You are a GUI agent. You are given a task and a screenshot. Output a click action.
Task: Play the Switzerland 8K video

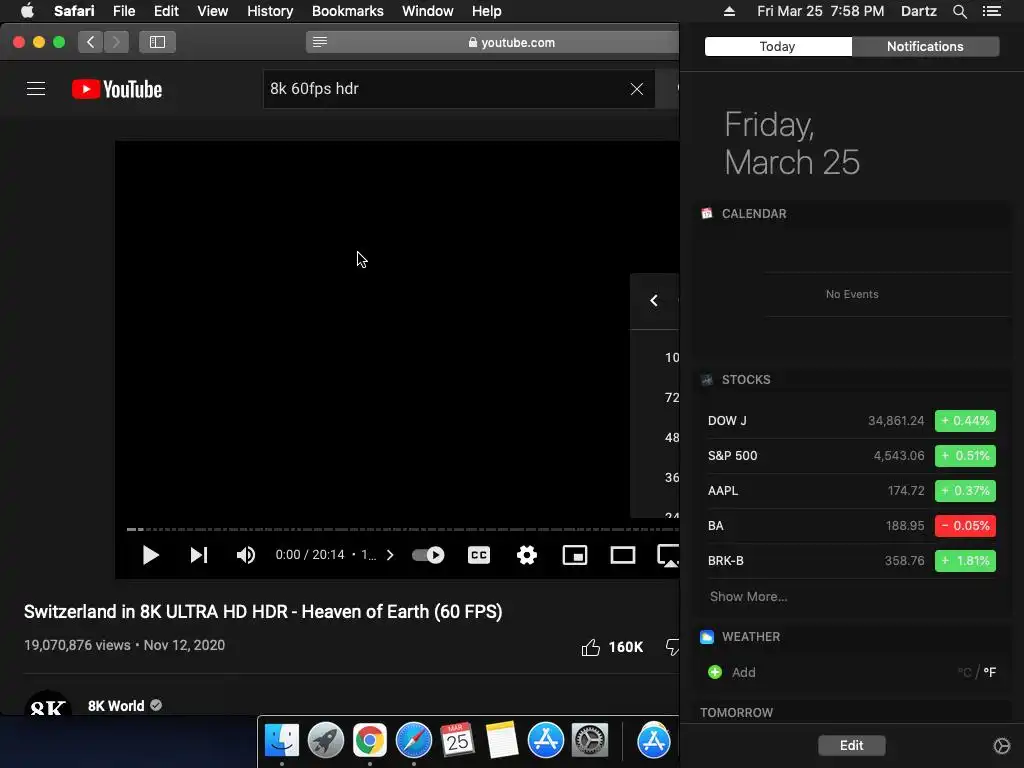(x=150, y=555)
